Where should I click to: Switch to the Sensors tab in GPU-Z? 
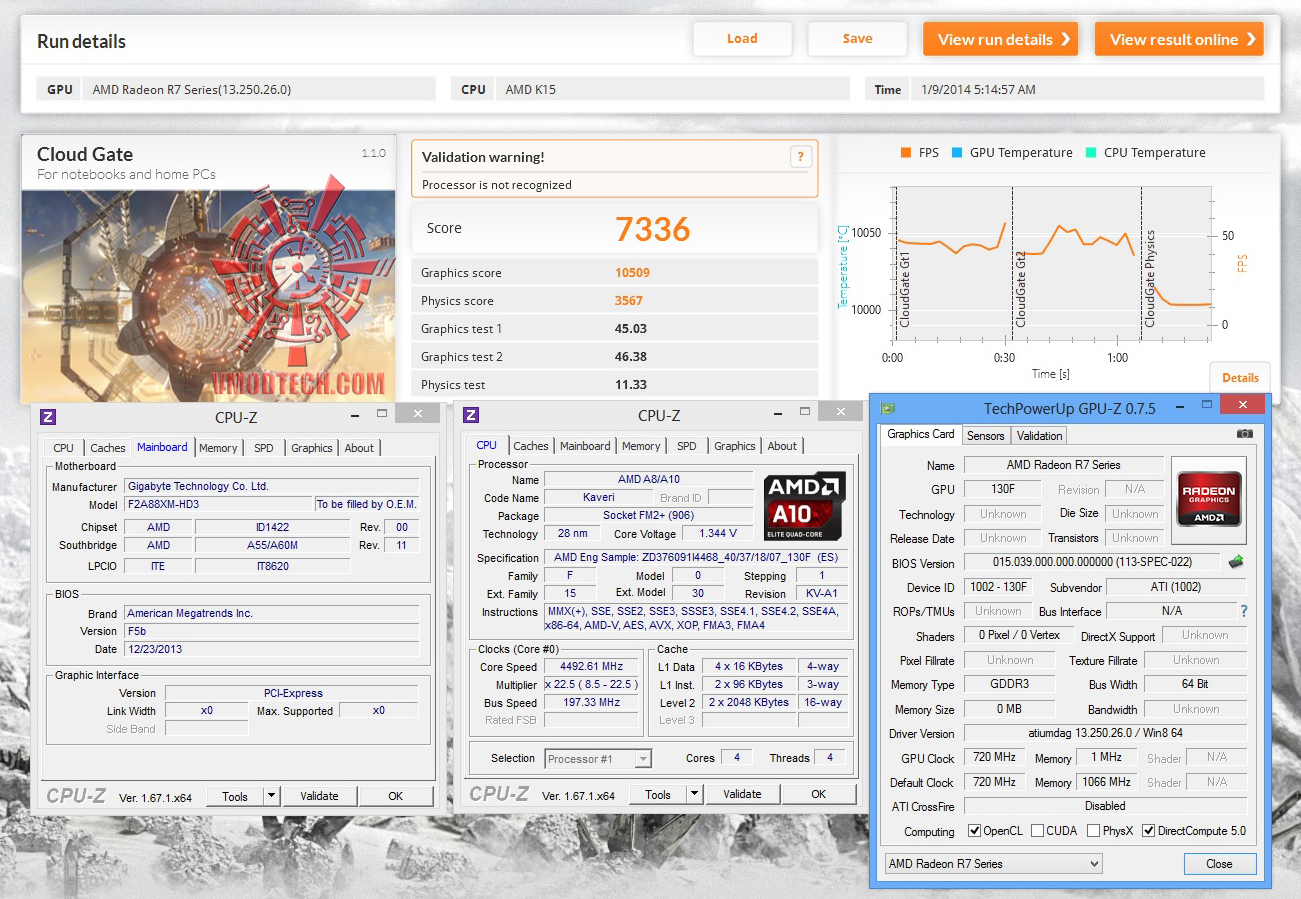(x=986, y=436)
